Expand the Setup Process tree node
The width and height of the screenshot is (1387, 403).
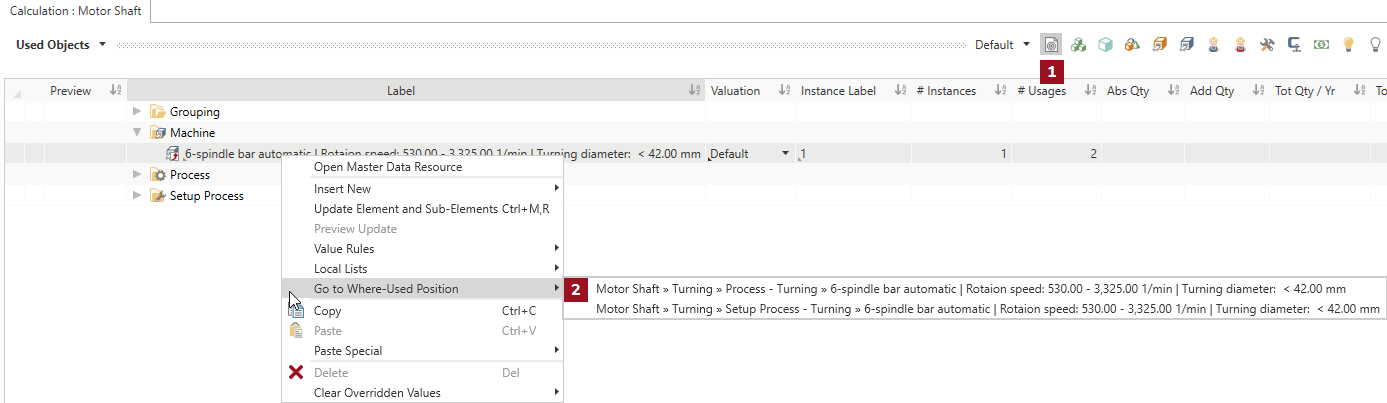138,196
